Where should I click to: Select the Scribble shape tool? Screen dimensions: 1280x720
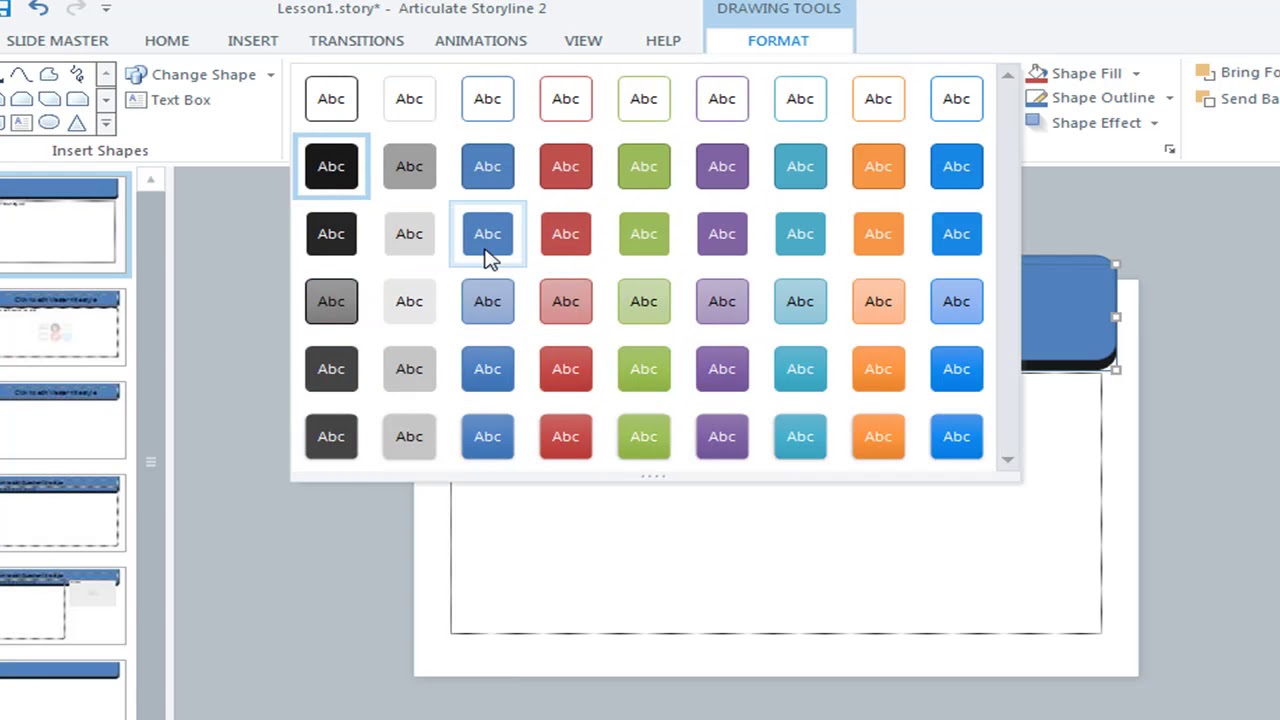point(77,75)
